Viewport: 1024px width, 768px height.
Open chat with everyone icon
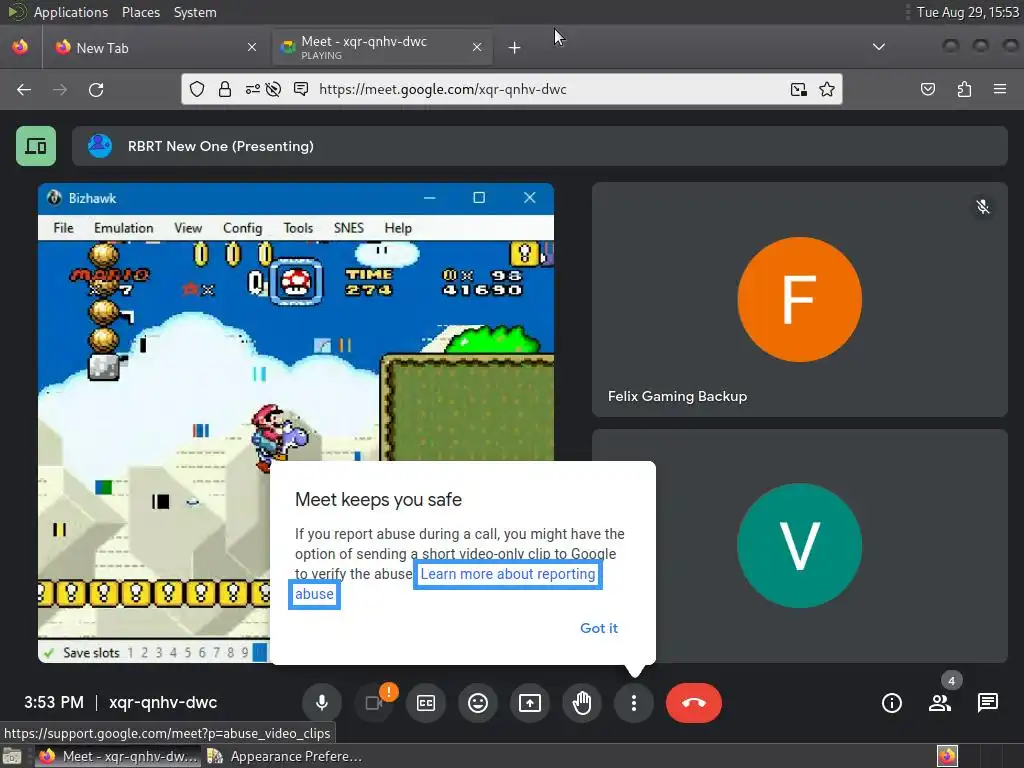pos(987,703)
